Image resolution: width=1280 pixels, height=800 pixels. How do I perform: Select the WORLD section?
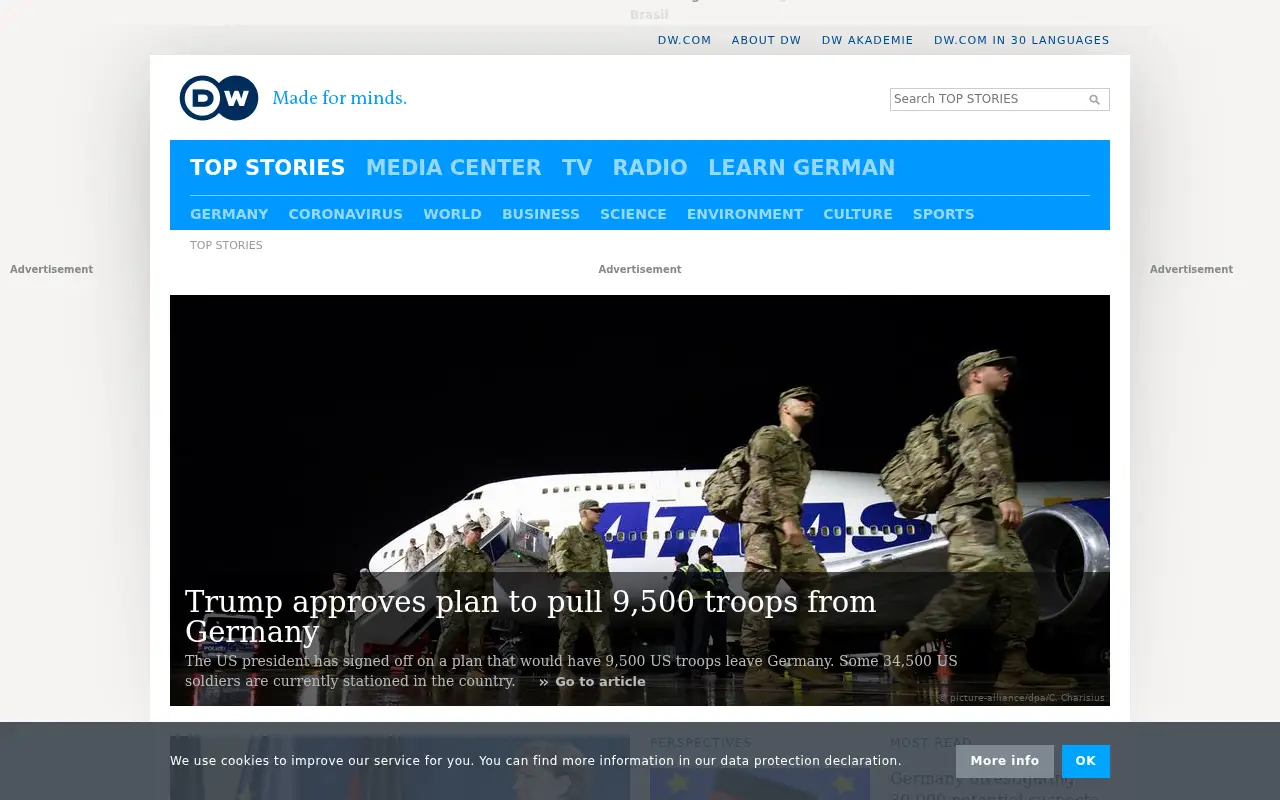(x=452, y=214)
